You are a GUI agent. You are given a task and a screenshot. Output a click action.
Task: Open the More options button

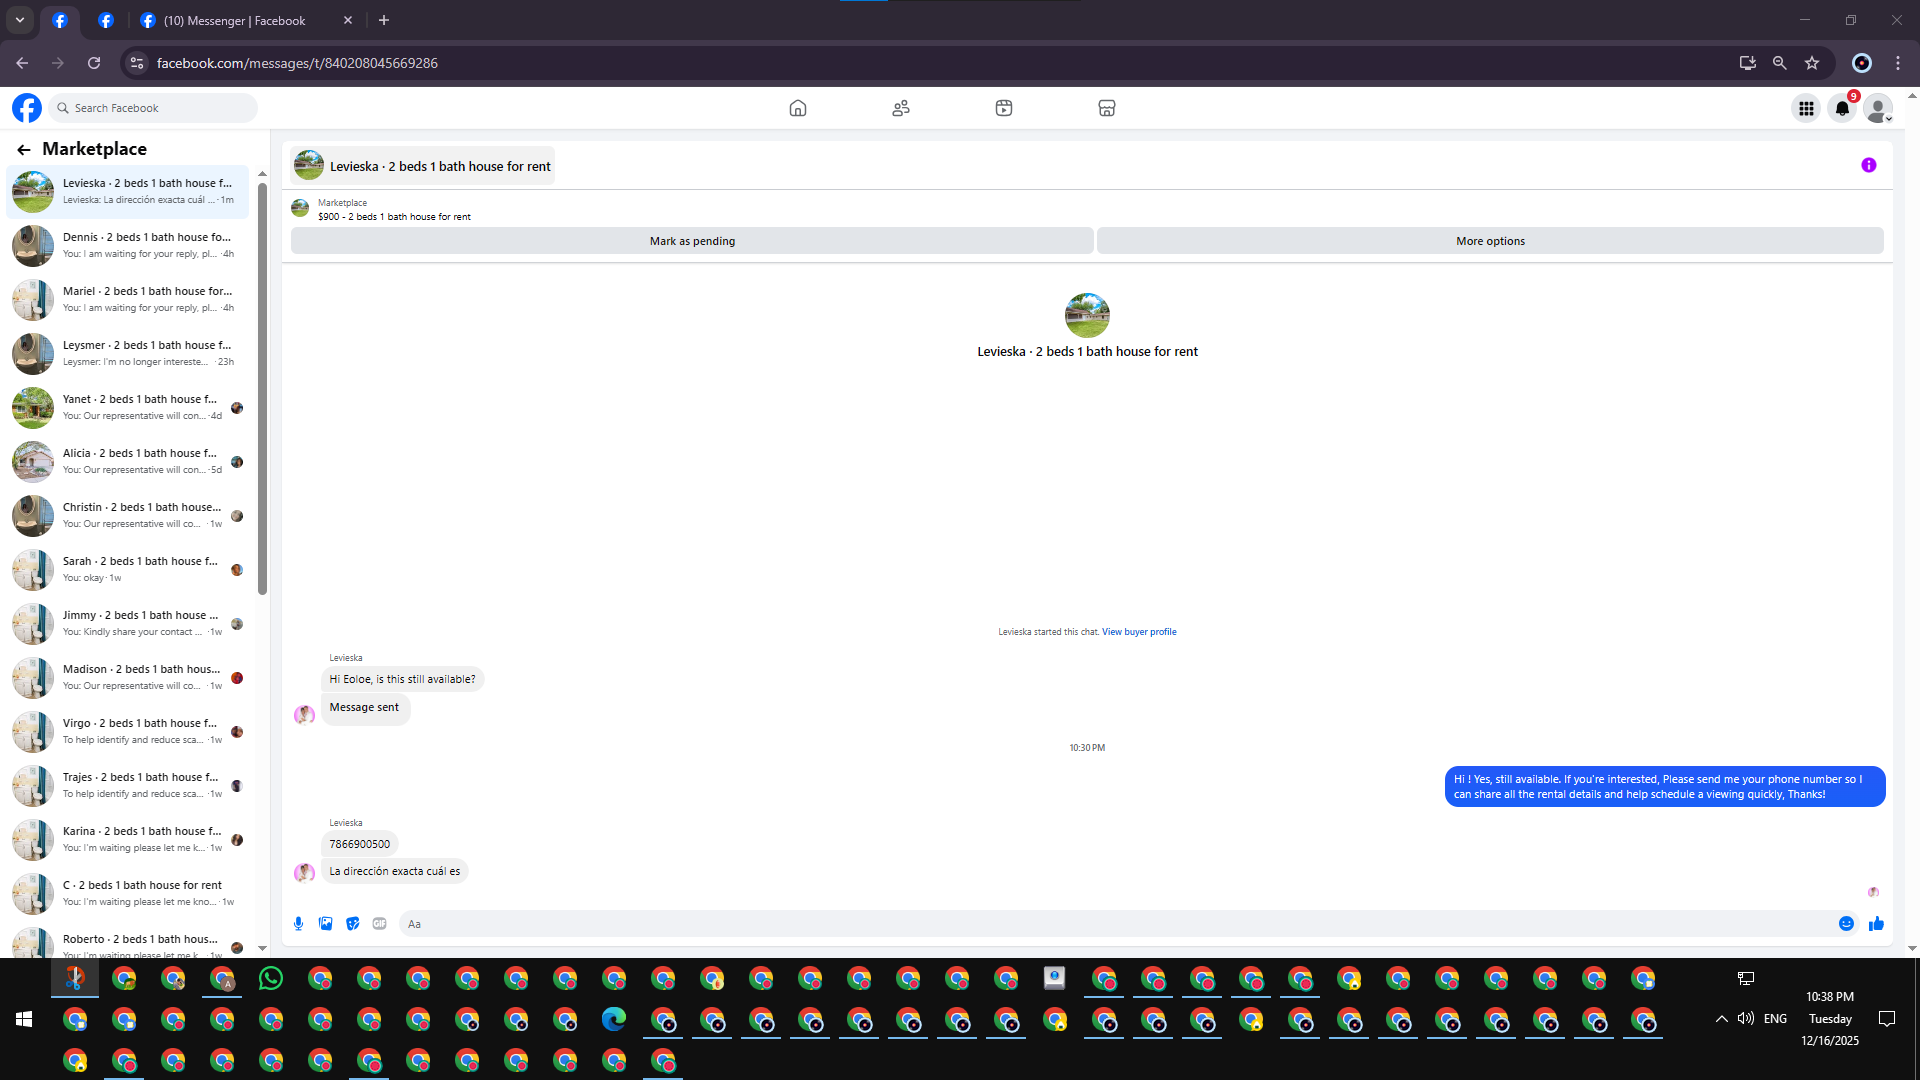[1490, 241]
